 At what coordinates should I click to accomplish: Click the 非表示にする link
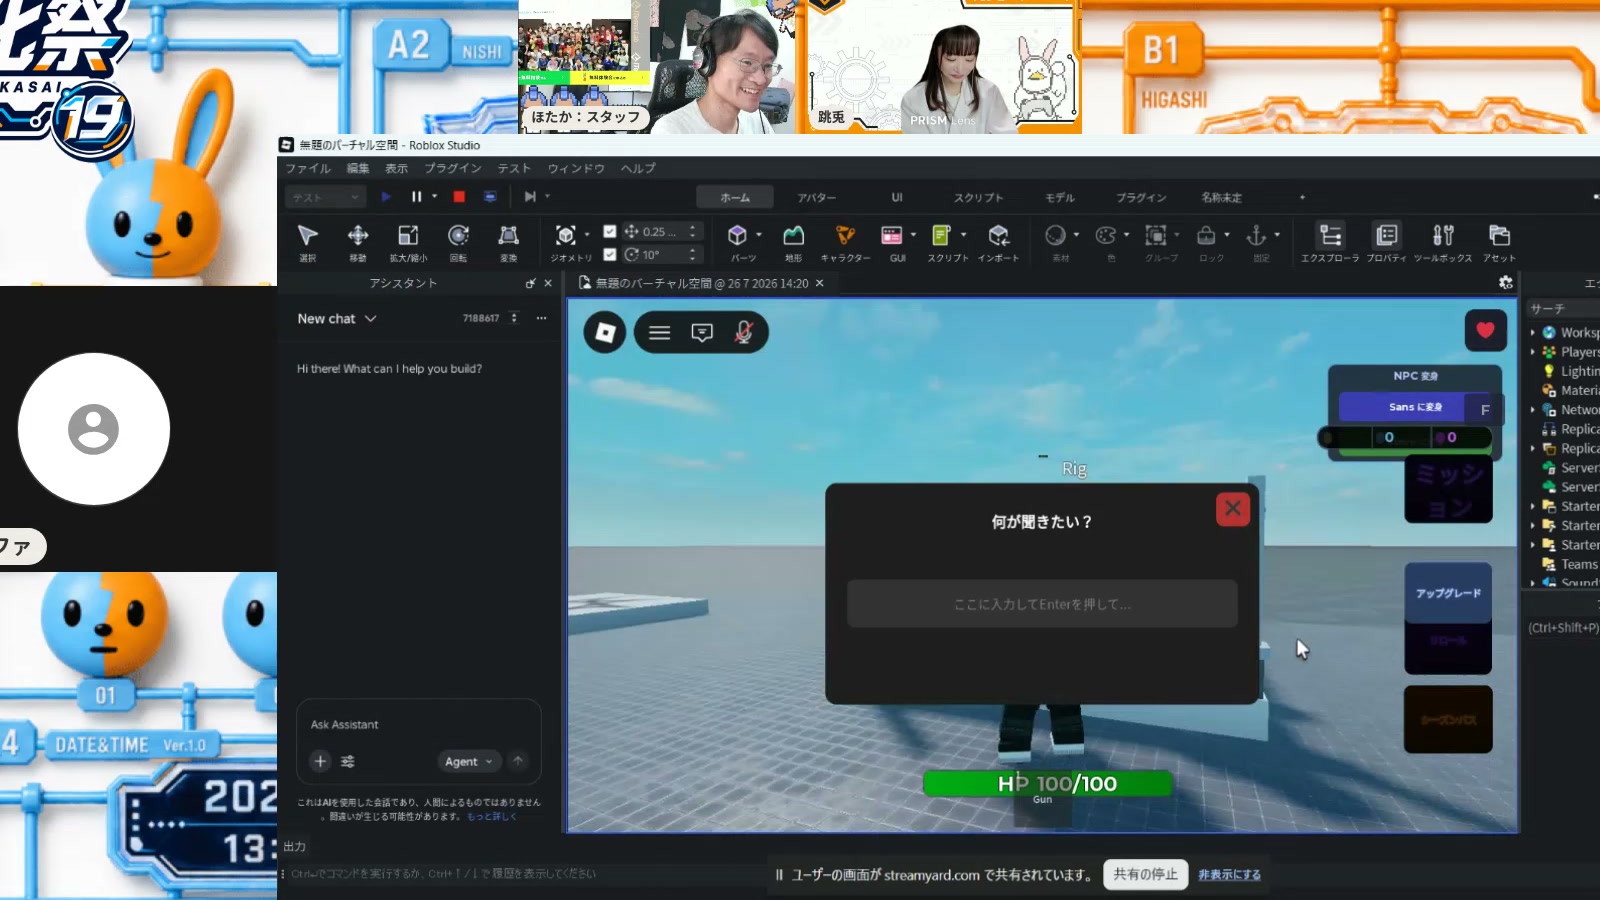pyautogui.click(x=1229, y=874)
